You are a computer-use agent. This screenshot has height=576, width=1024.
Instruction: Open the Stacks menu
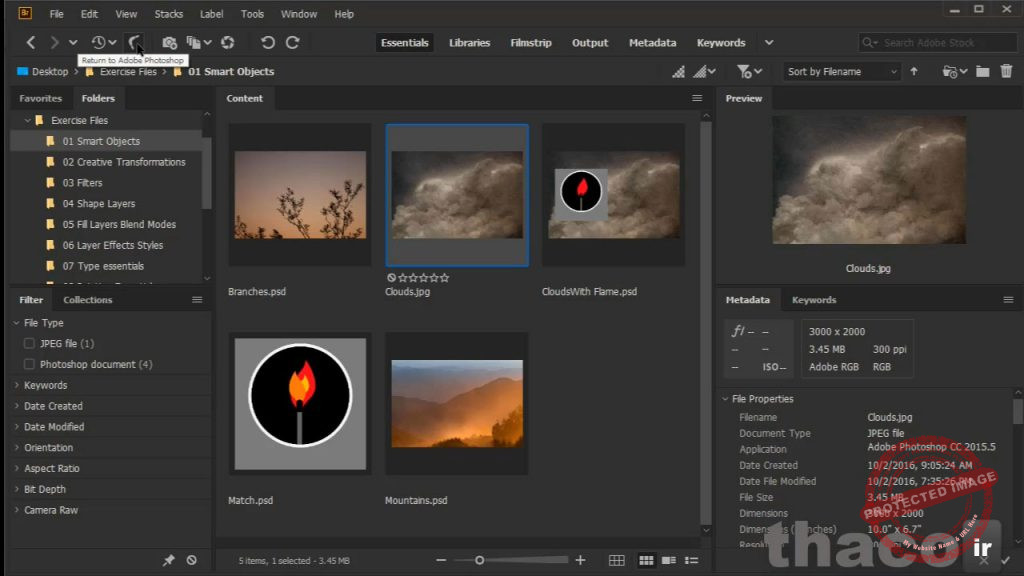[x=168, y=14]
